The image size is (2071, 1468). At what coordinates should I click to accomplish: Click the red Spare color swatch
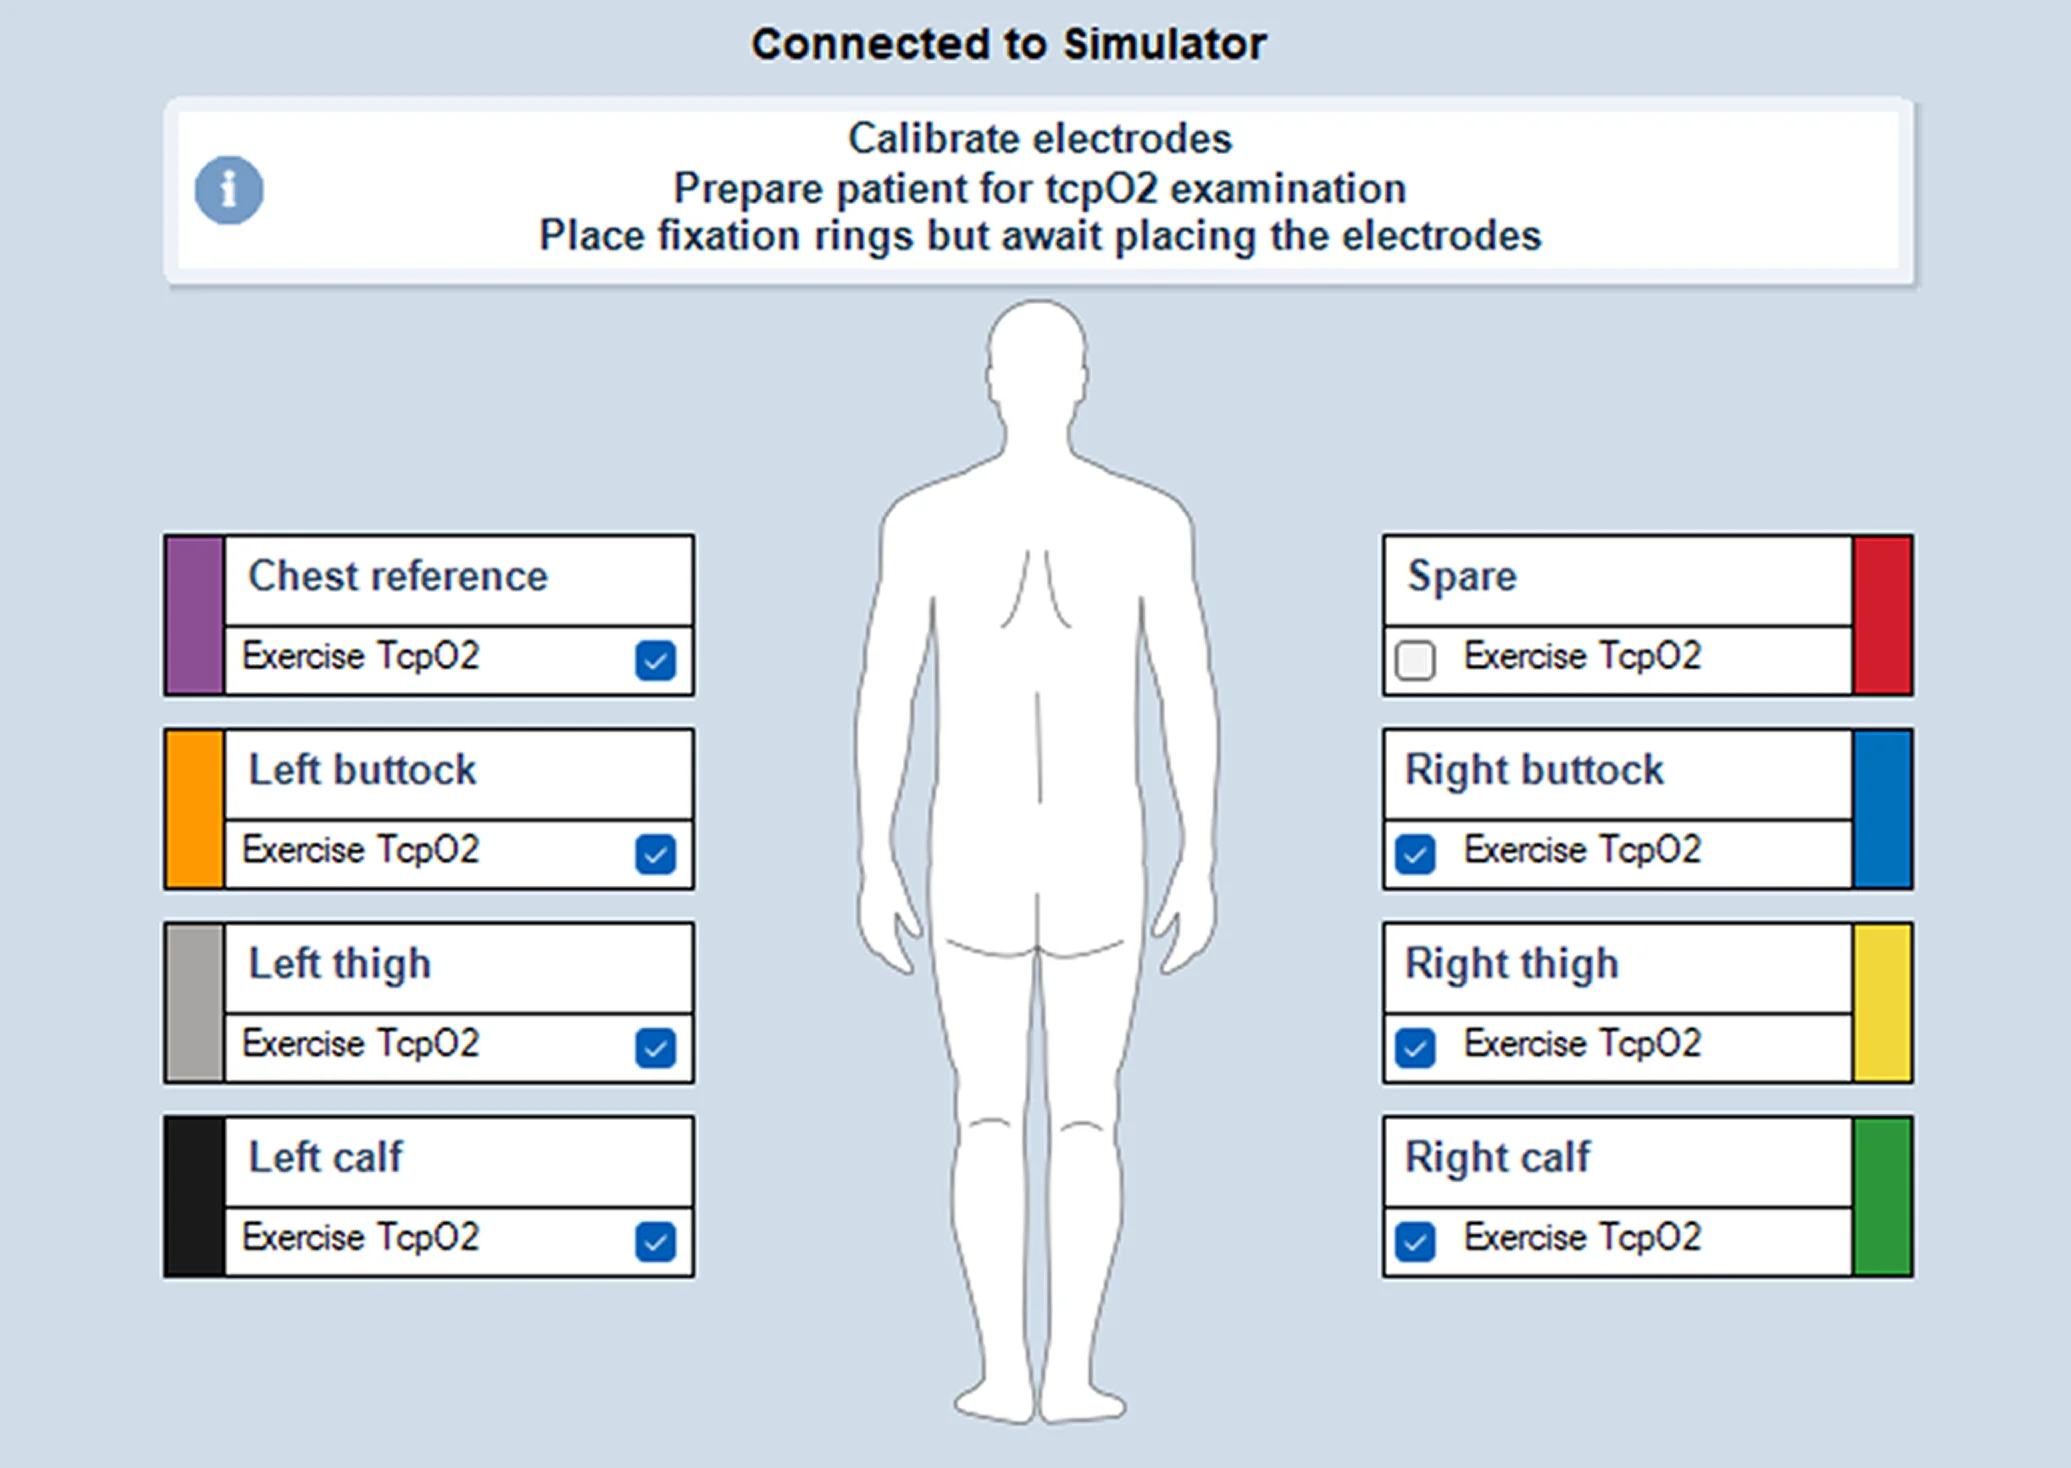click(1882, 615)
